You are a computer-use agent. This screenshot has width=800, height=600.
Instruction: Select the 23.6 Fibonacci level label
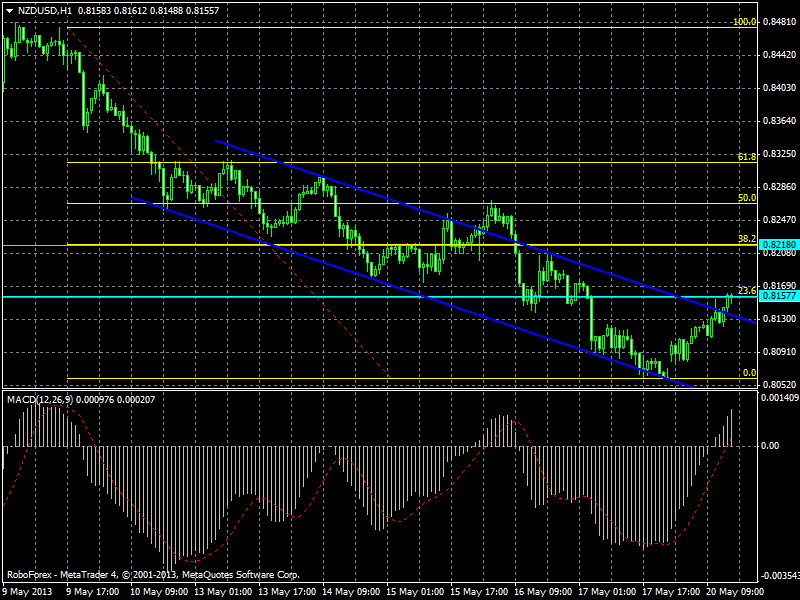tap(747, 291)
